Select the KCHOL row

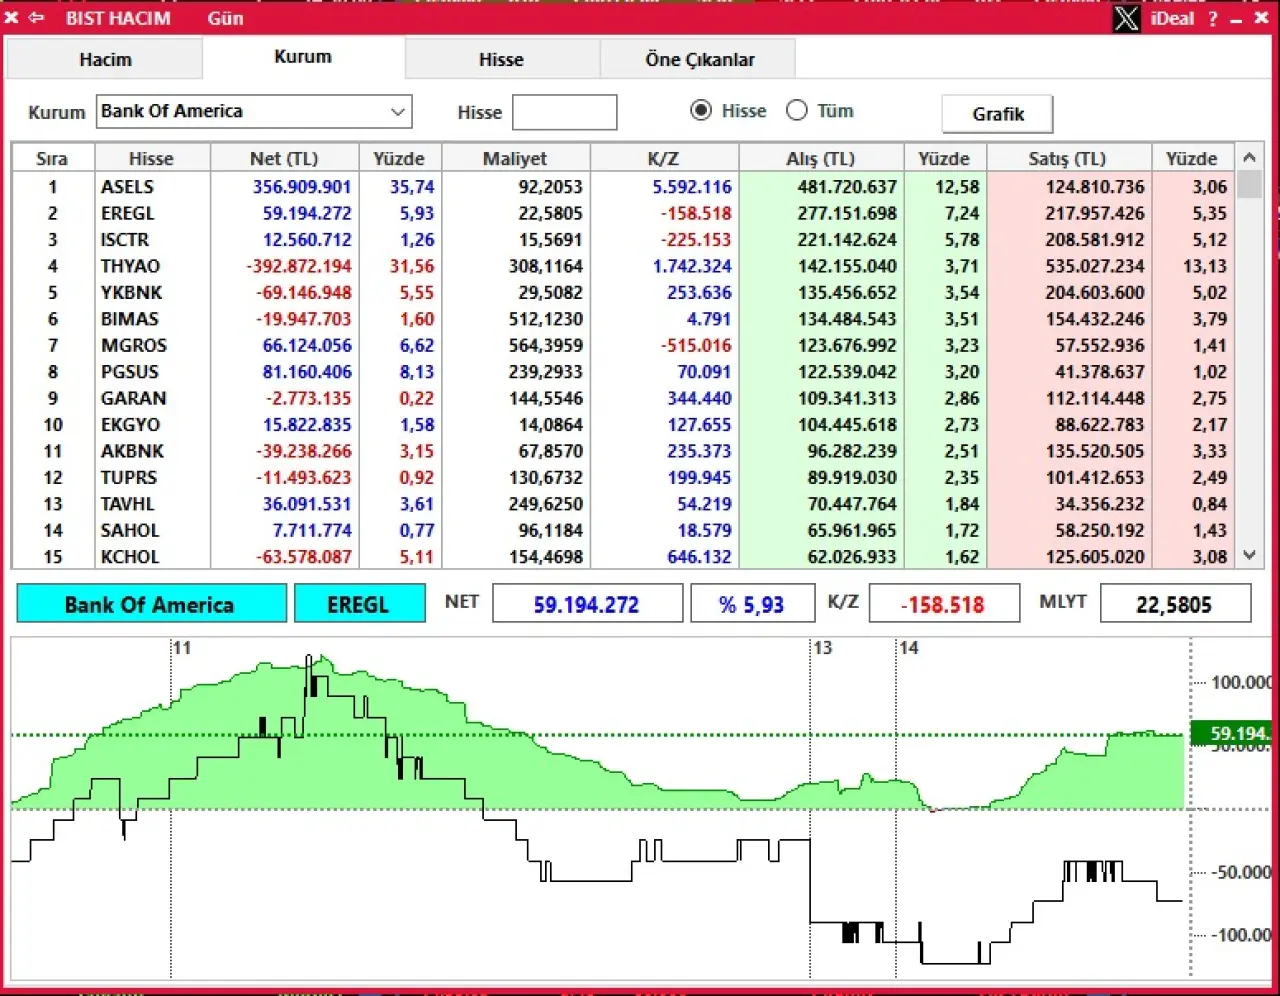coord(624,557)
